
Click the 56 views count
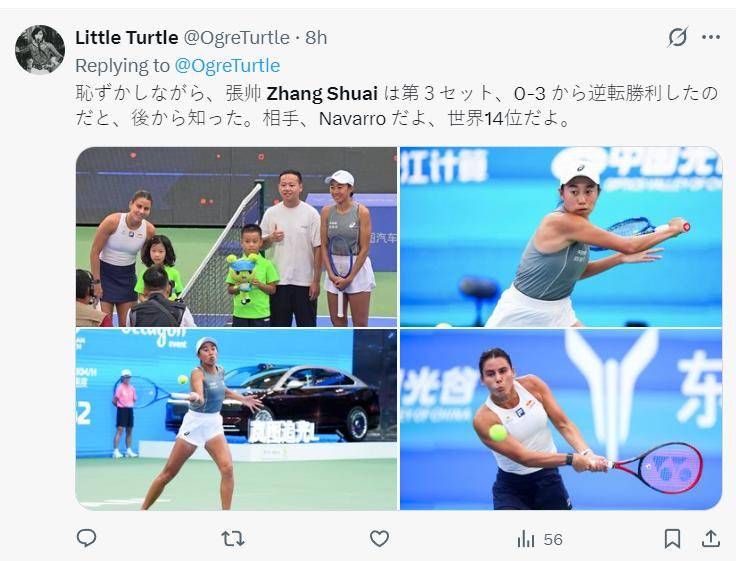[x=553, y=539]
